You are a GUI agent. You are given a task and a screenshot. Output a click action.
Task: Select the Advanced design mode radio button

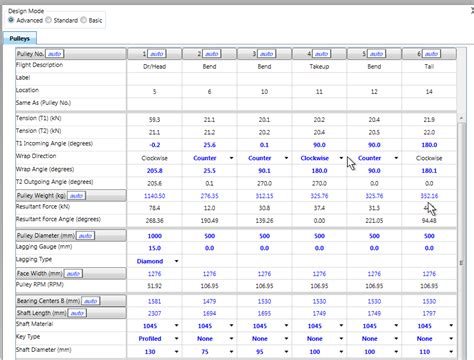tap(11, 20)
